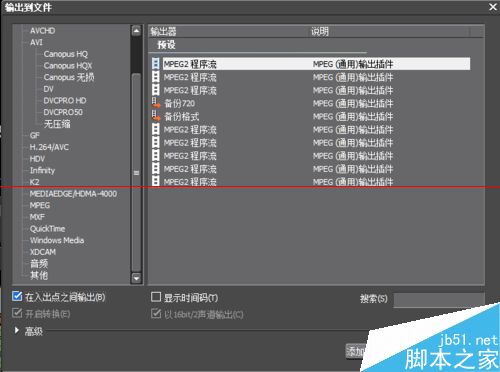This screenshot has height=372, width=500.
Task: Select HDV exporter category
Action: (x=37, y=159)
